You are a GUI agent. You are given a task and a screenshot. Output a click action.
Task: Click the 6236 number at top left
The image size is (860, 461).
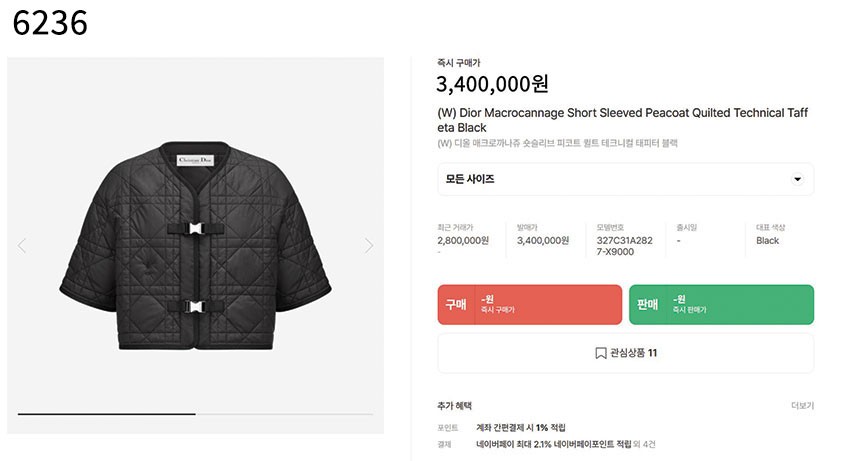point(50,22)
